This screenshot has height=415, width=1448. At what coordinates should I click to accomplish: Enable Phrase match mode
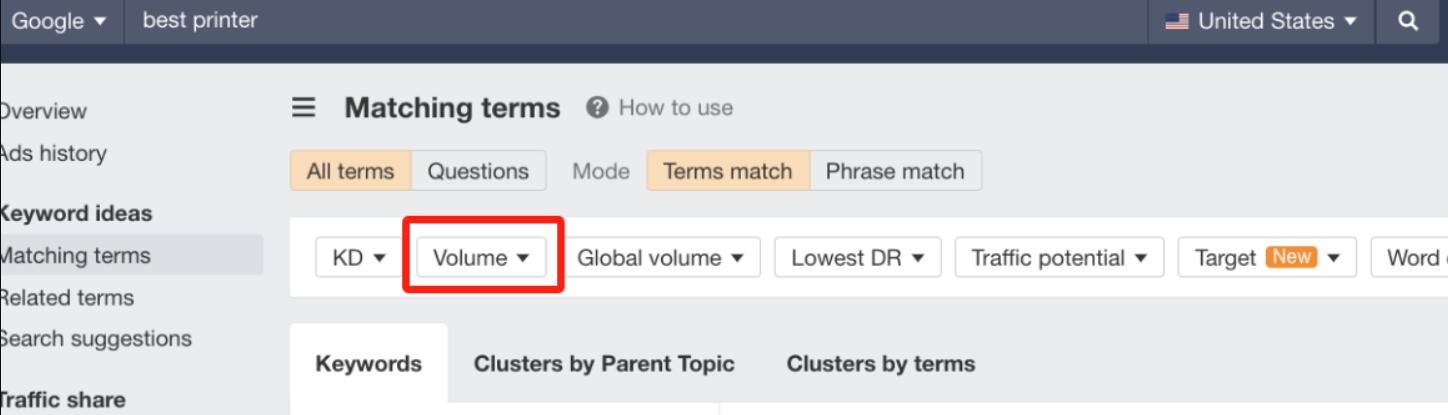(895, 171)
